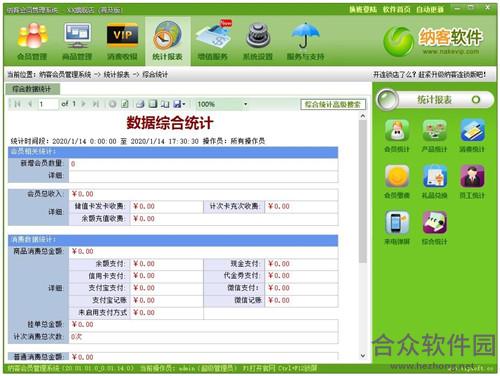Image resolution: width=500 pixels, height=376 pixels.
Task: Click the 纳客软件 logo
Action: (x=433, y=41)
